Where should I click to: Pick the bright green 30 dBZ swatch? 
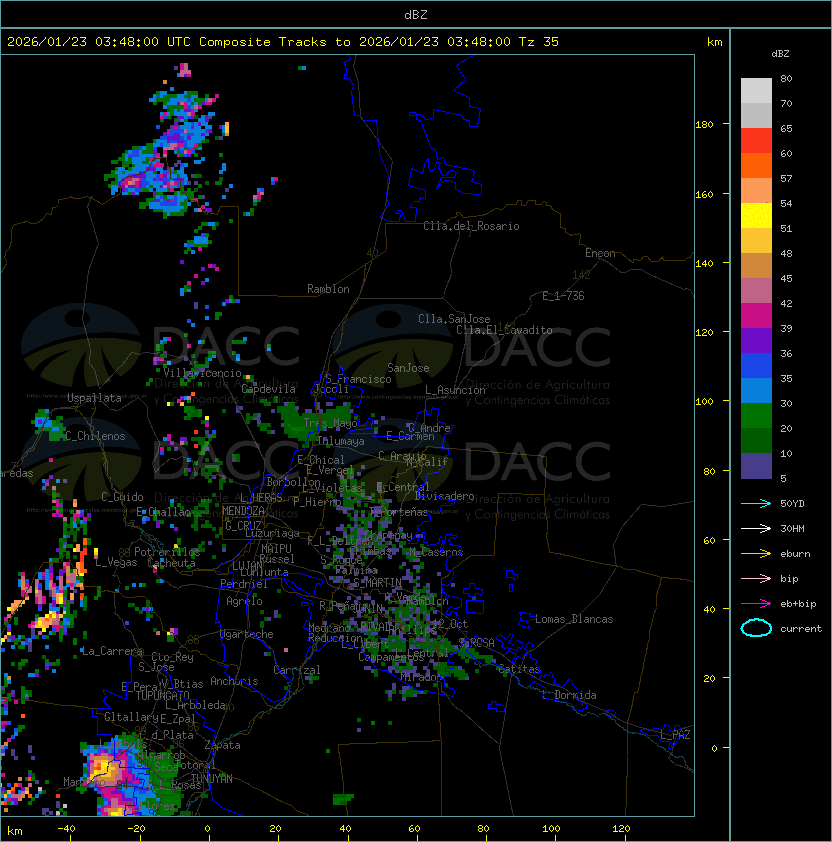[756, 416]
